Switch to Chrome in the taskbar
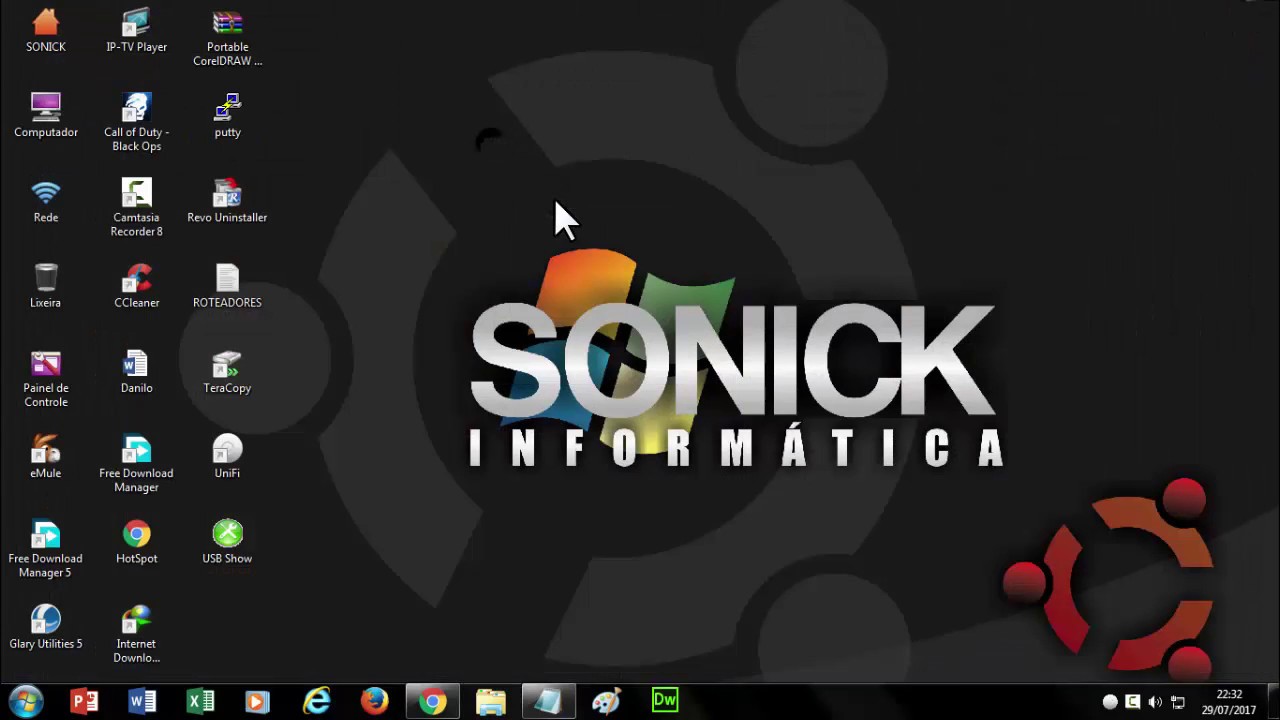1280x720 pixels. point(432,701)
